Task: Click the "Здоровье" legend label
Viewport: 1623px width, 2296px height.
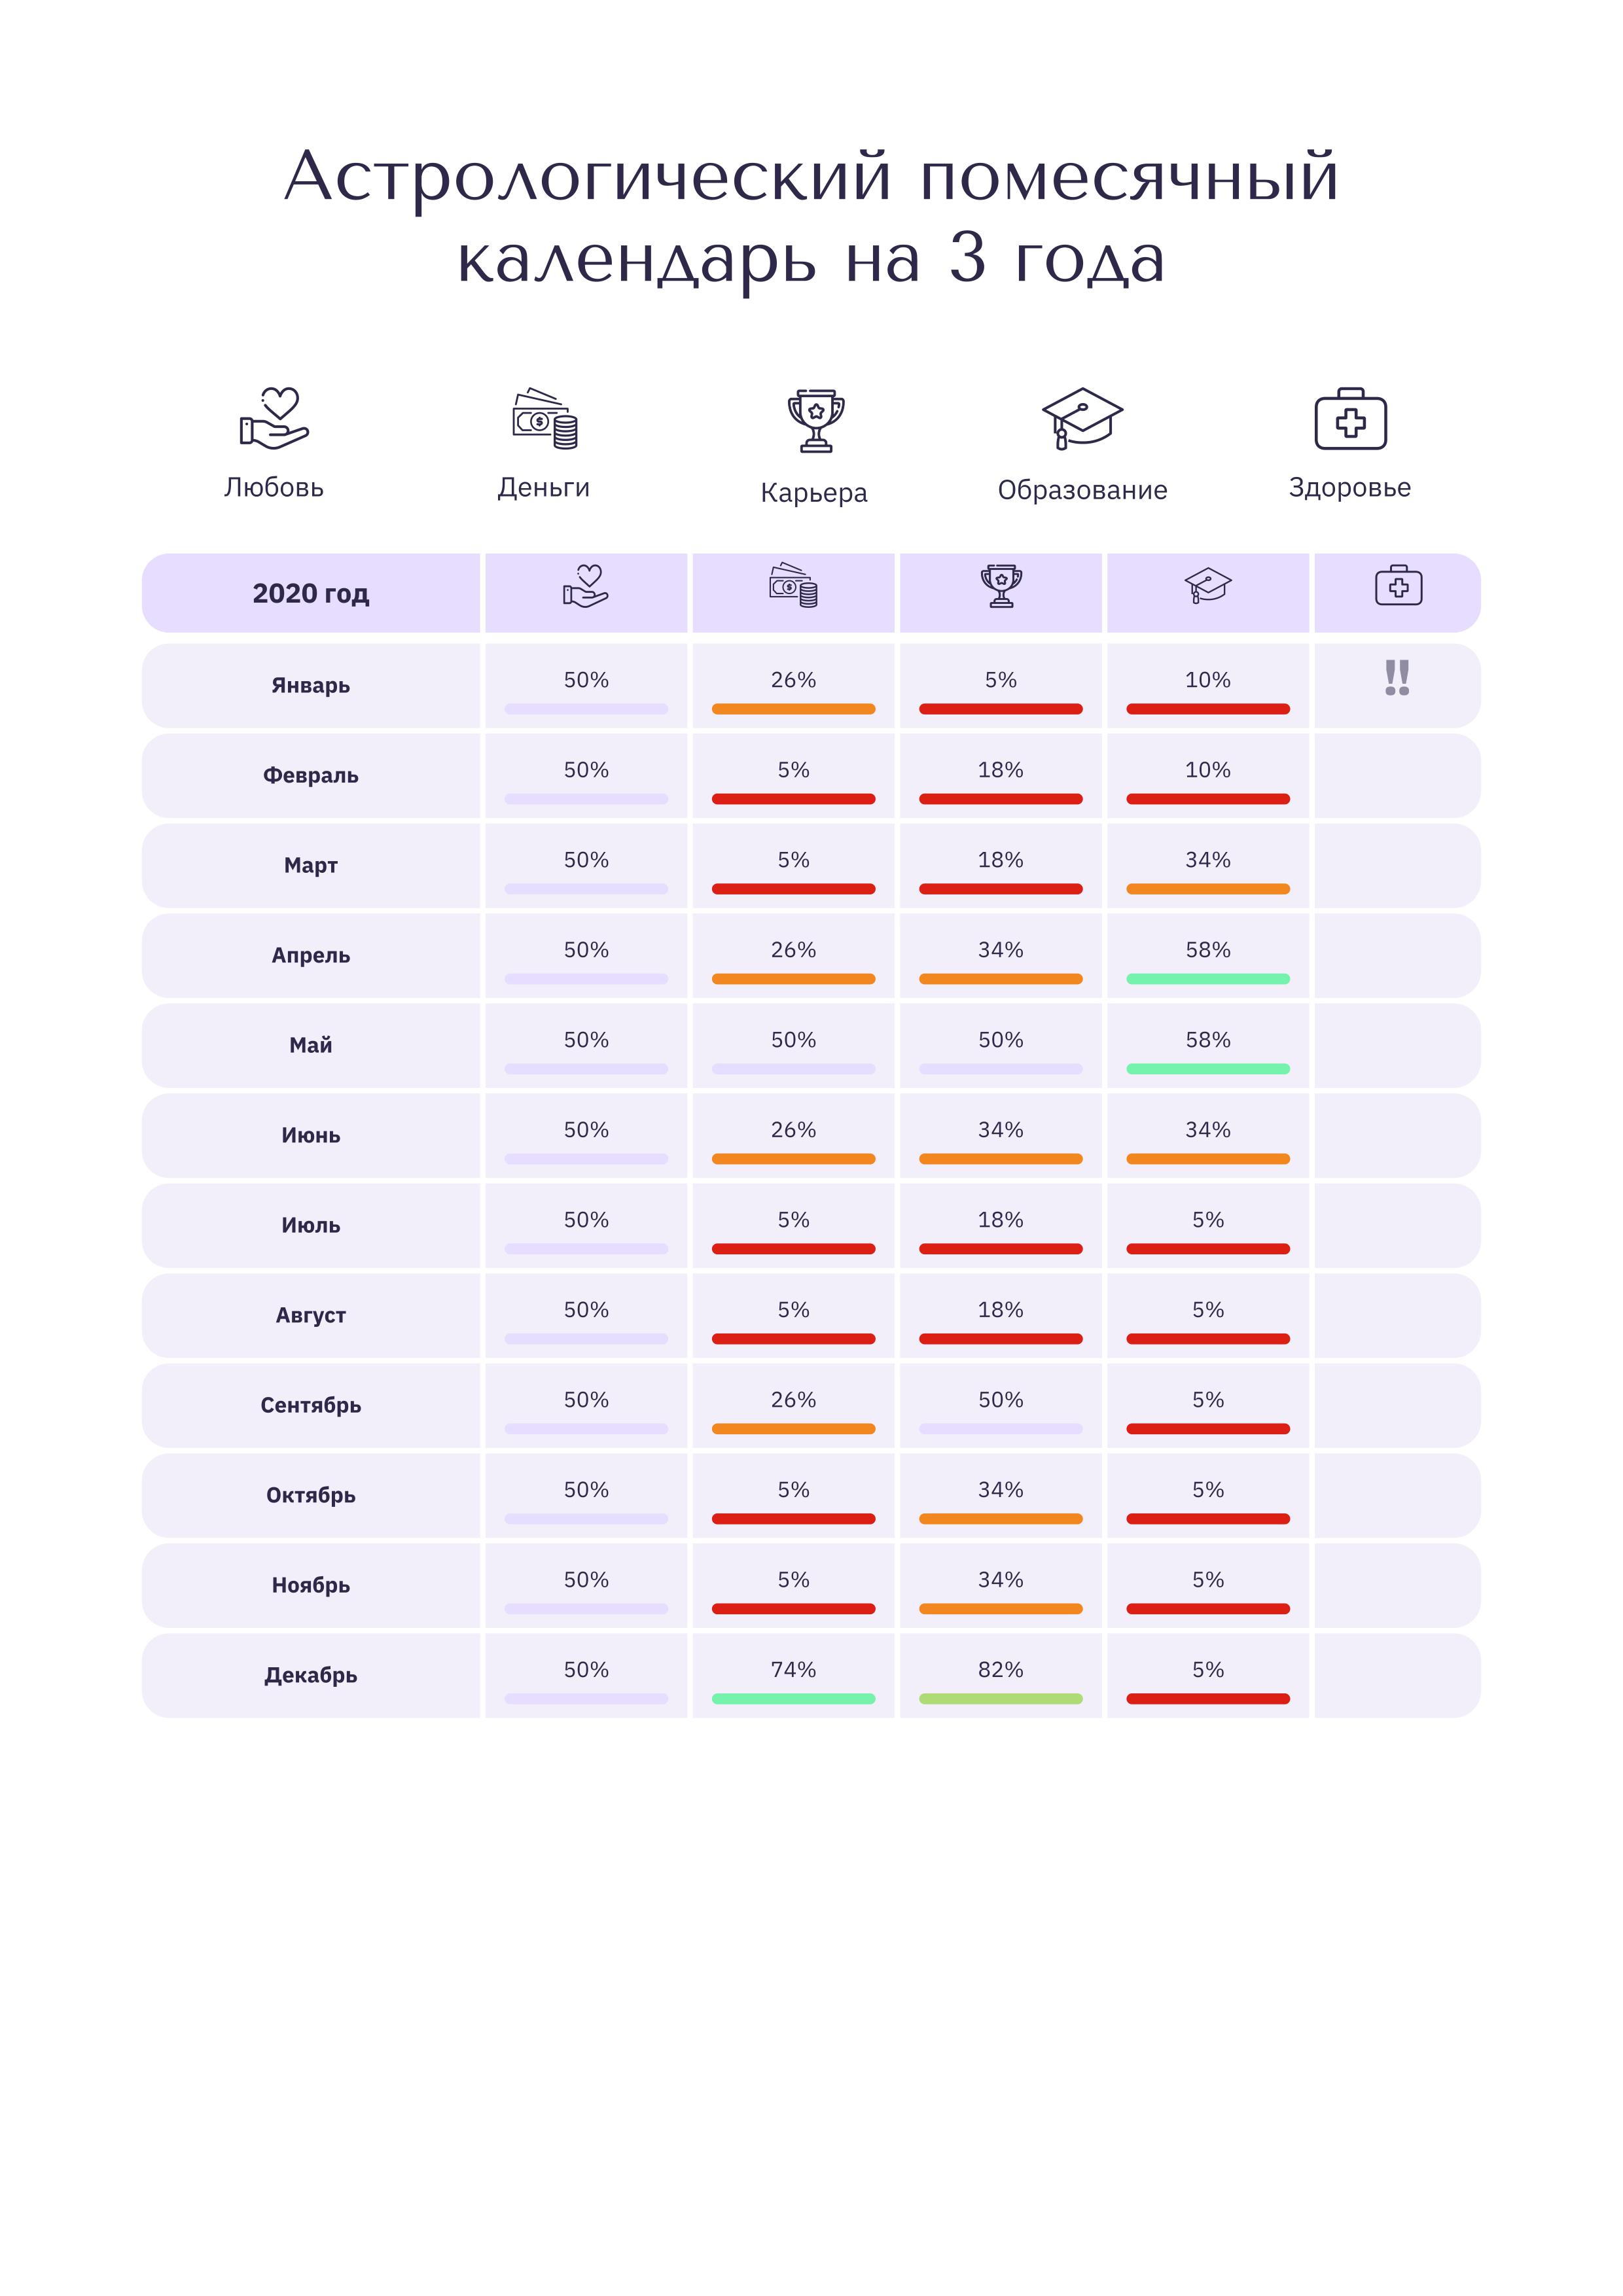Action: [x=1350, y=488]
